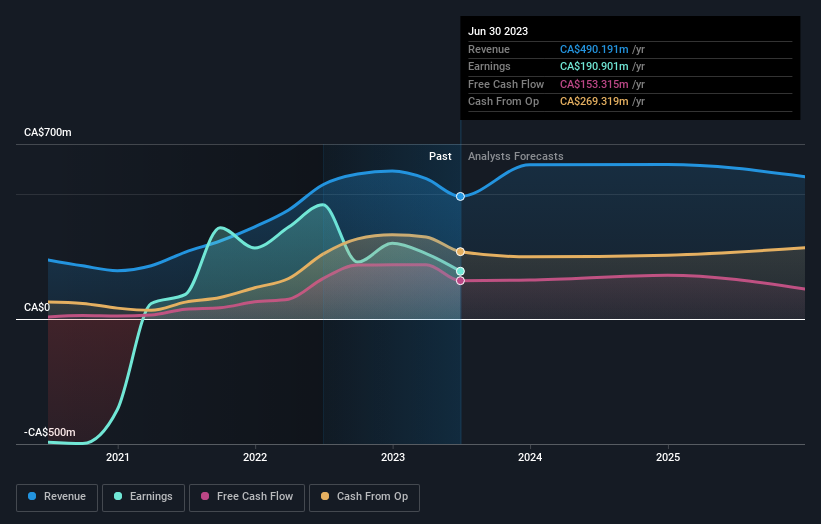The image size is (821, 524).
Task: Click the CA$190.901m earnings value
Action: coord(594,66)
